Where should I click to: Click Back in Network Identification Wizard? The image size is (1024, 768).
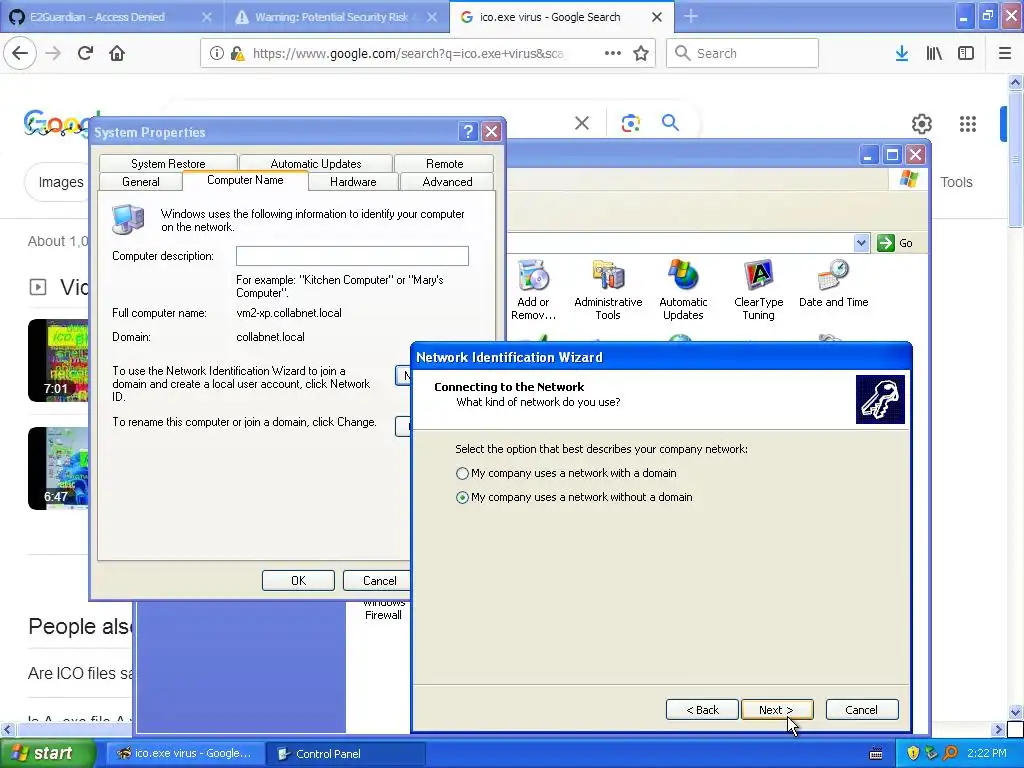702,710
